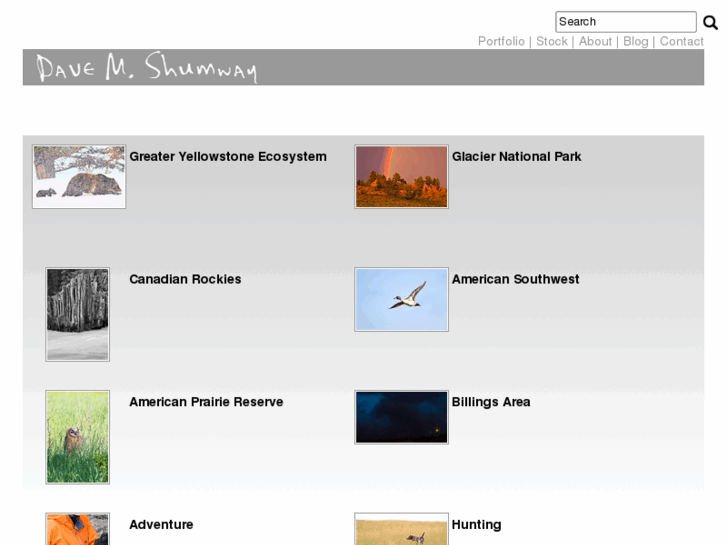Viewport: 727px width, 545px height.
Task: Open the Adventure gallery link
Action: 161,525
